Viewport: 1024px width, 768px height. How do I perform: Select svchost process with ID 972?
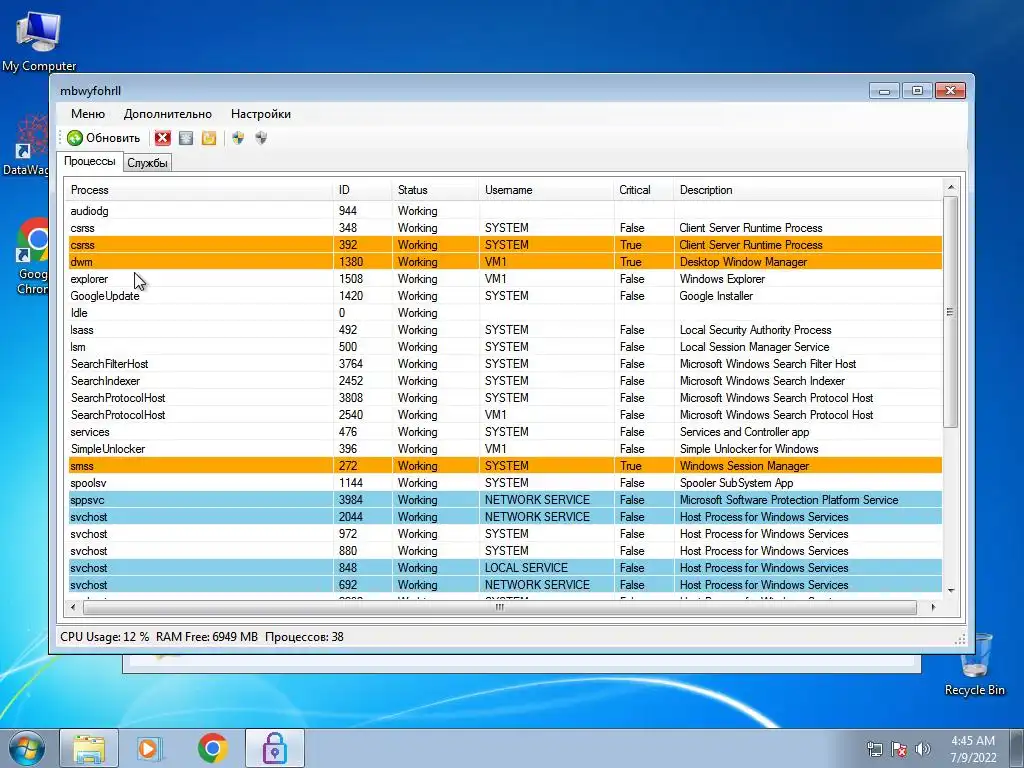(x=505, y=534)
